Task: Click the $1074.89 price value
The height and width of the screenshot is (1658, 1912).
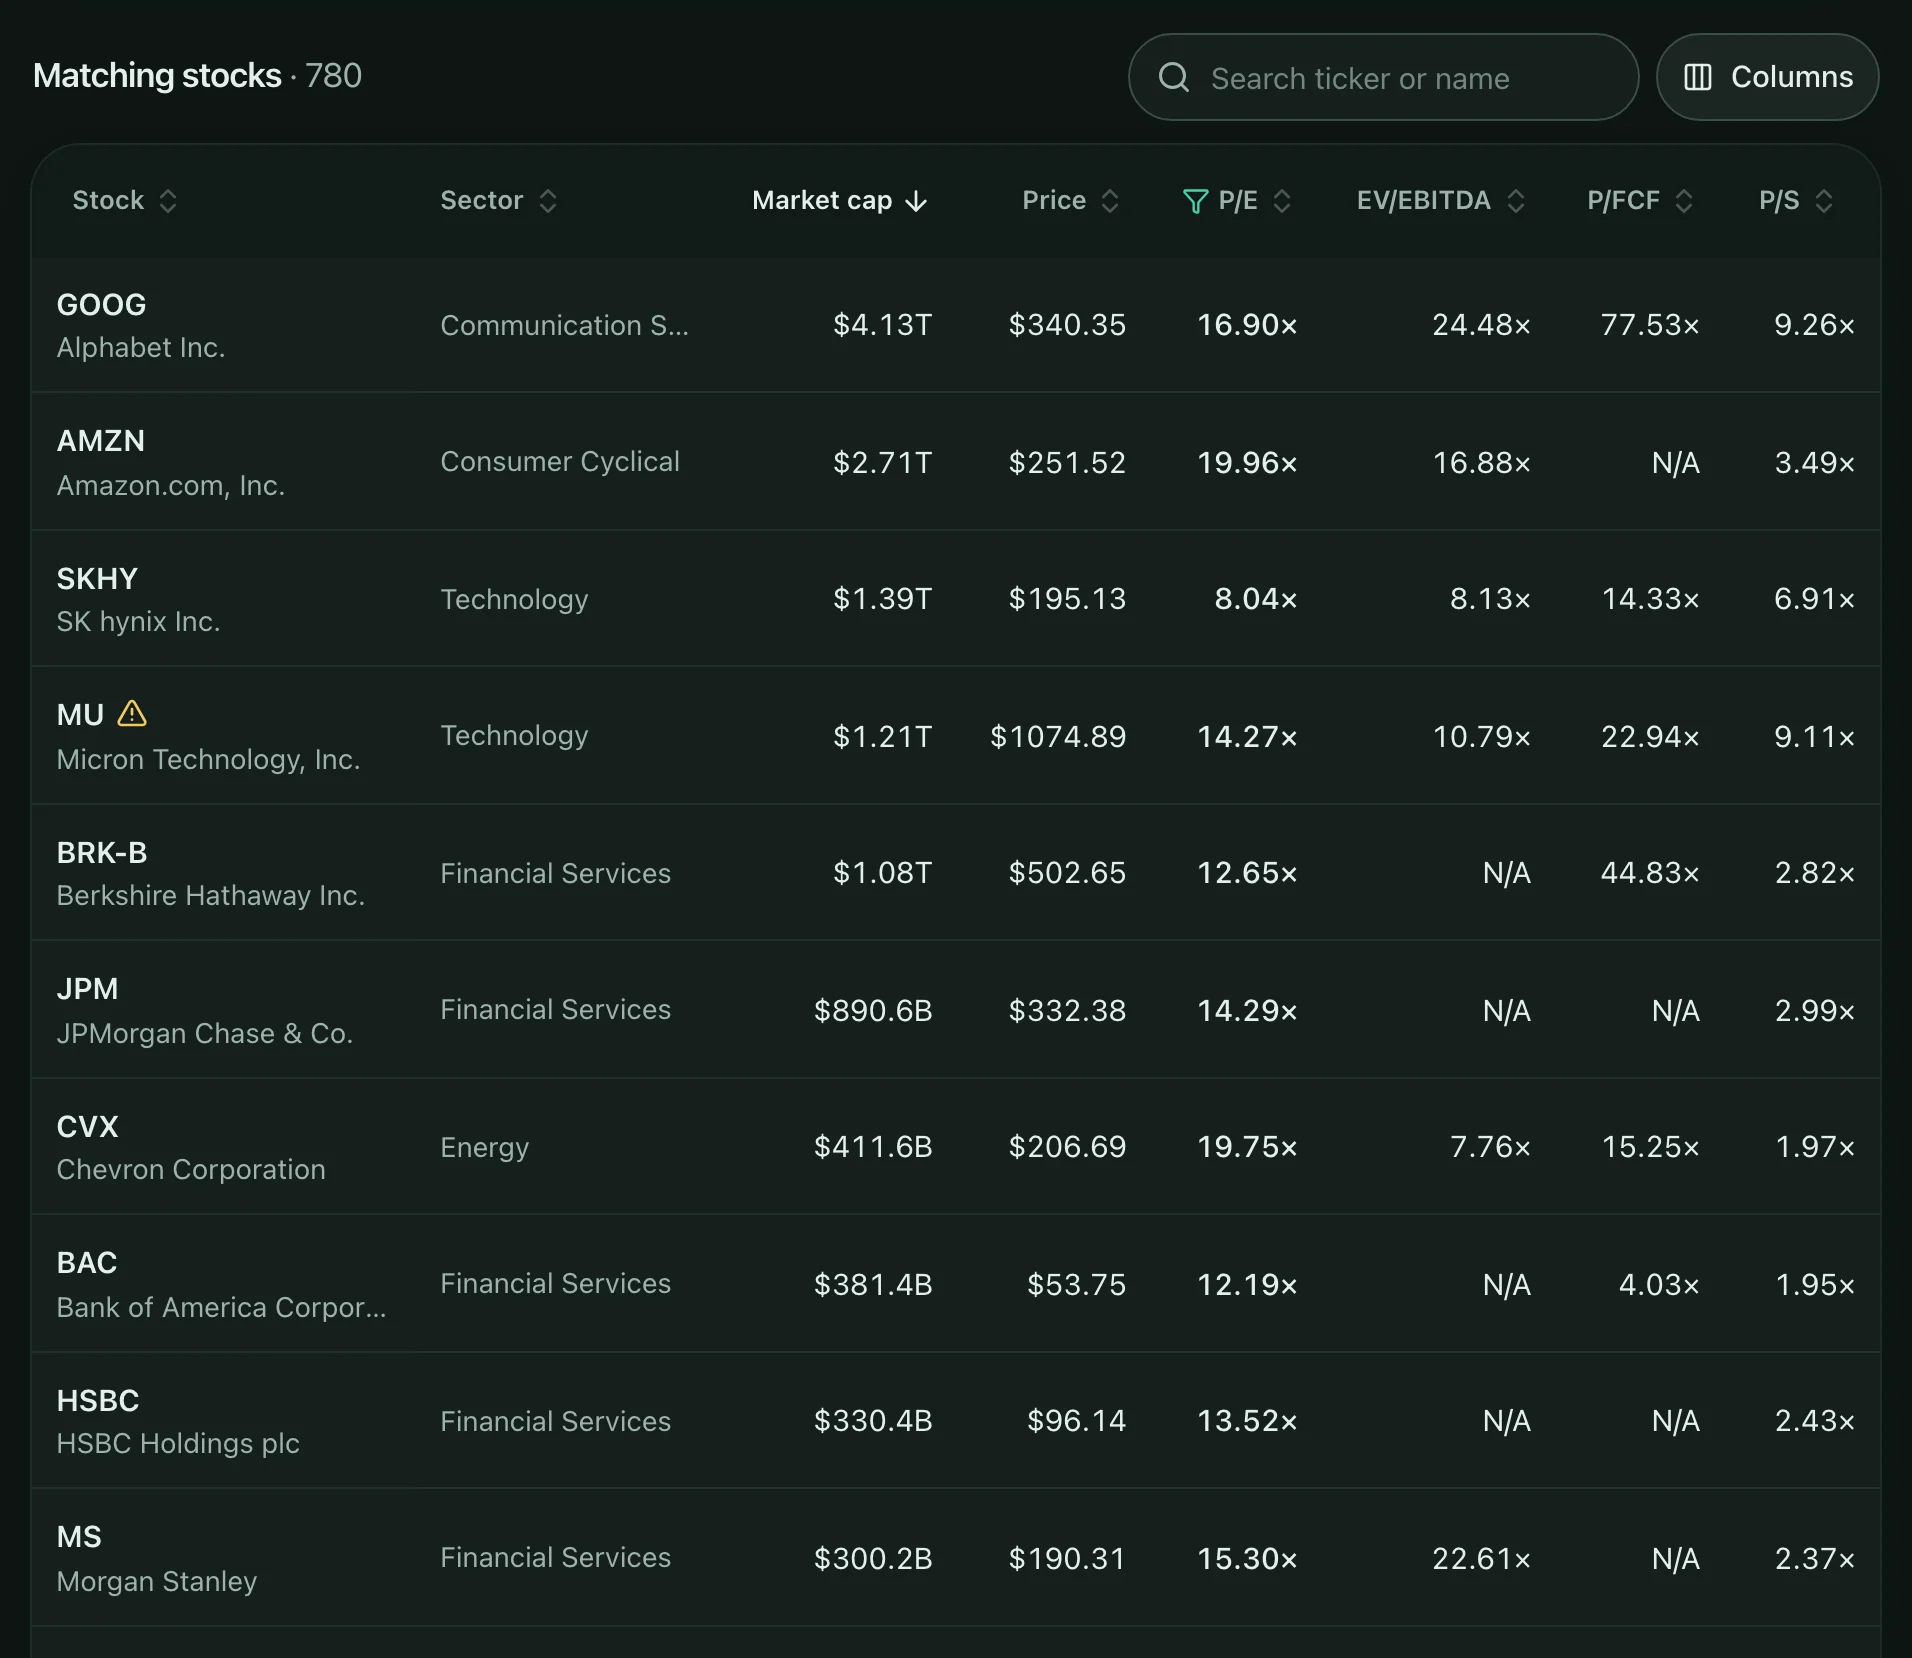Action: [1058, 737]
